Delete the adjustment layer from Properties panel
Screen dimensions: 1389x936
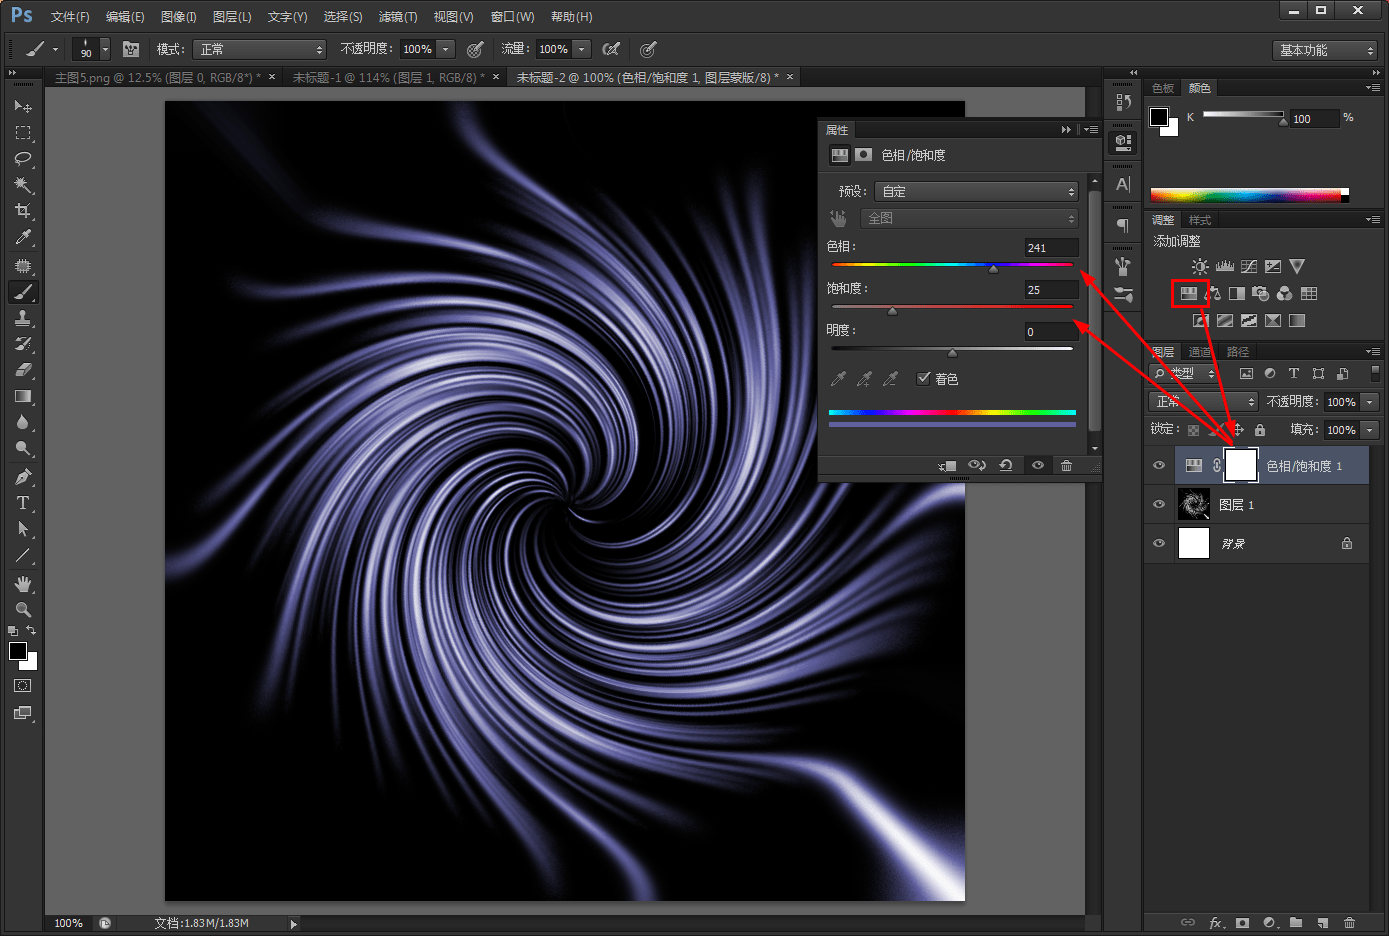point(1067,466)
